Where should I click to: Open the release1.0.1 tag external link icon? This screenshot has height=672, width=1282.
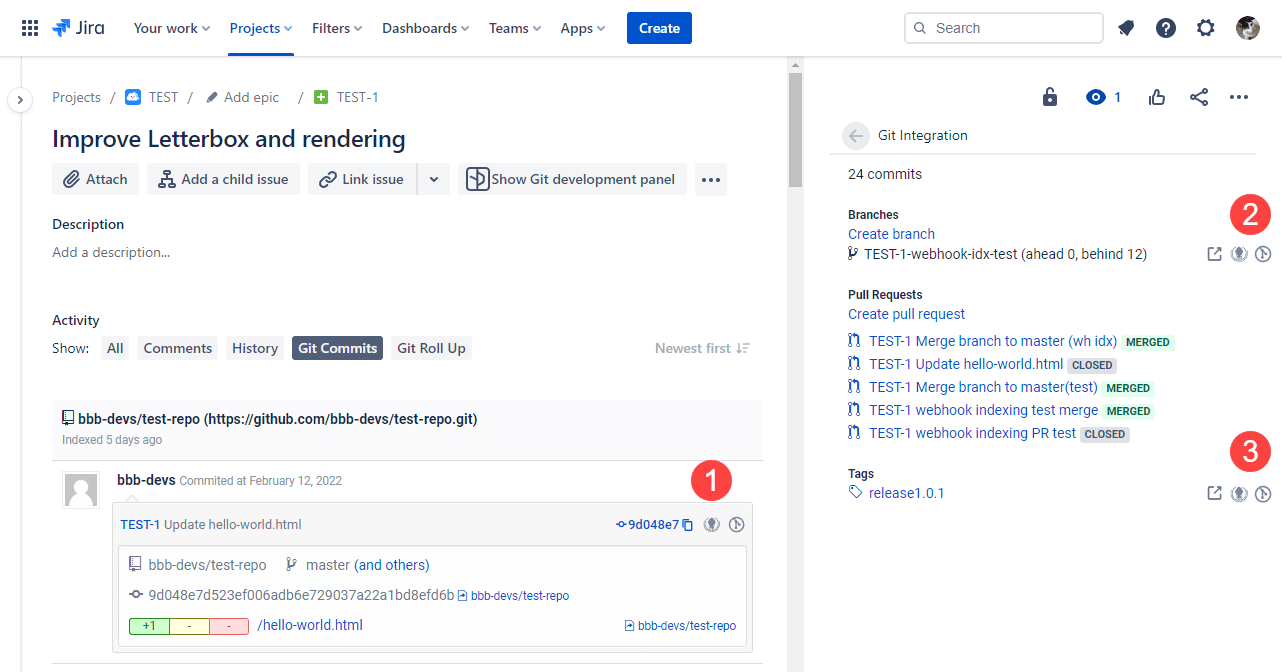1214,493
